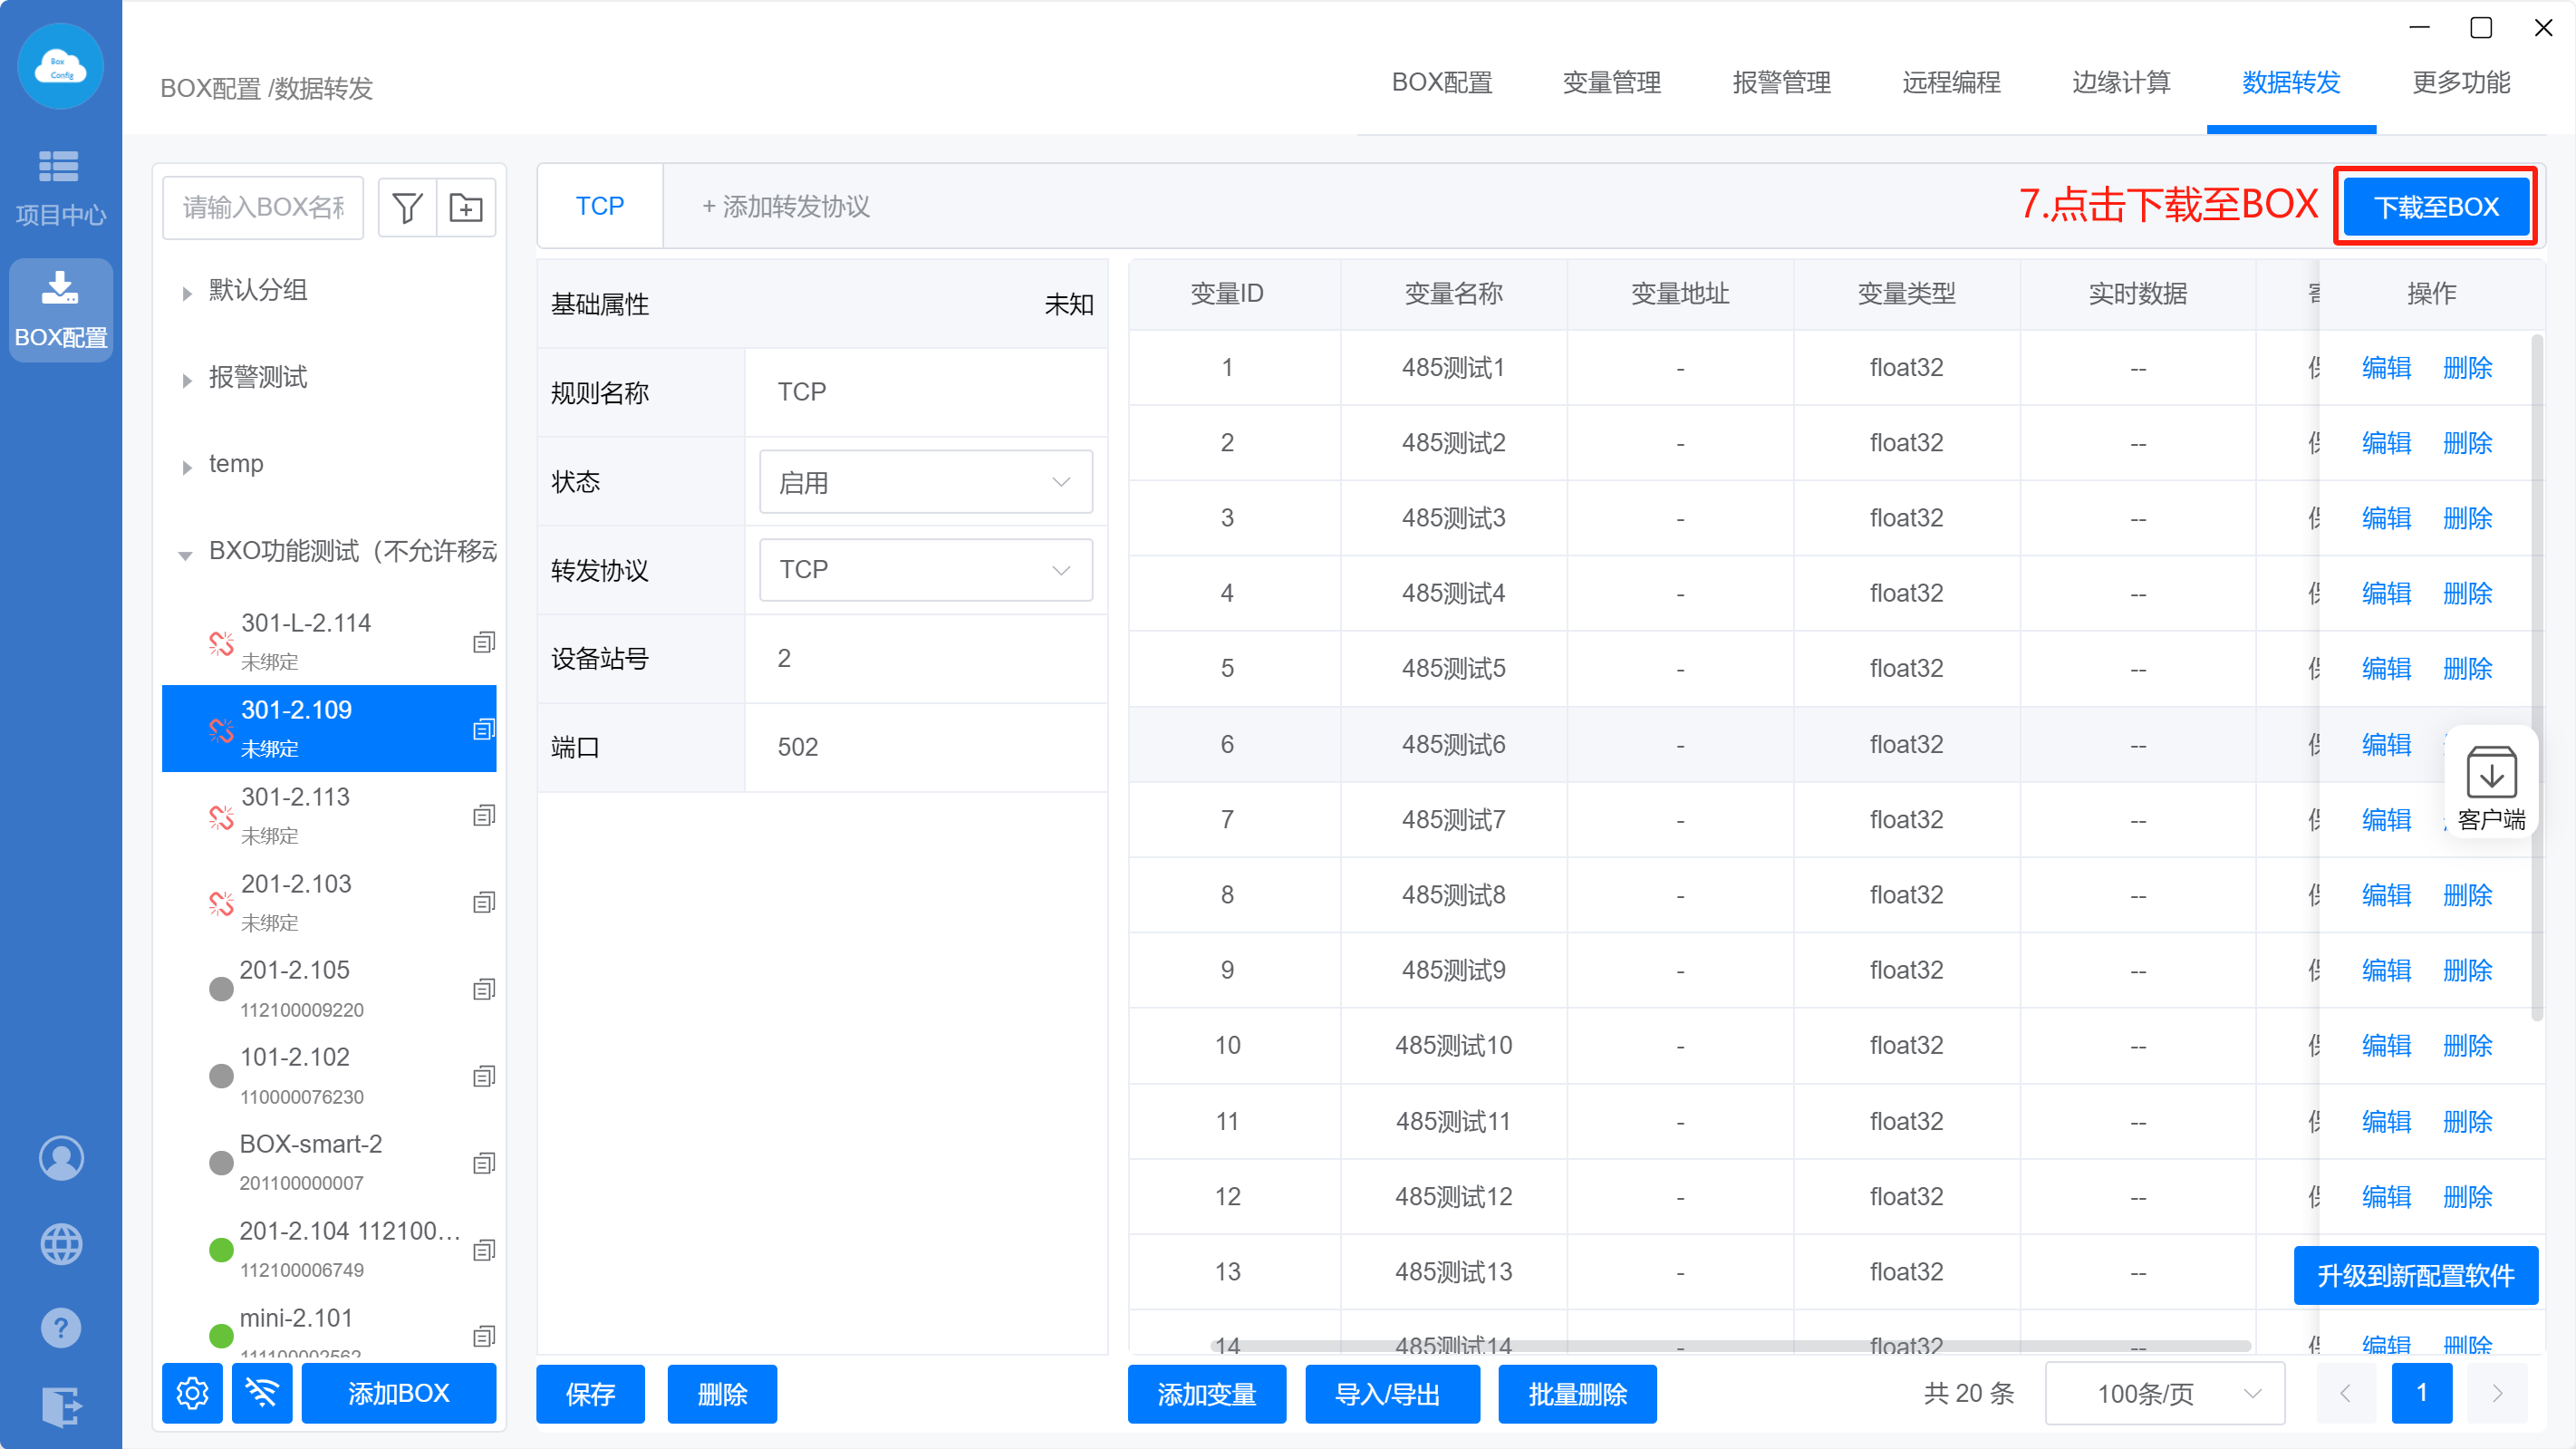The image size is (2576, 1449).
Task: Collapse the BXO功能测试 group
Action: (x=186, y=554)
